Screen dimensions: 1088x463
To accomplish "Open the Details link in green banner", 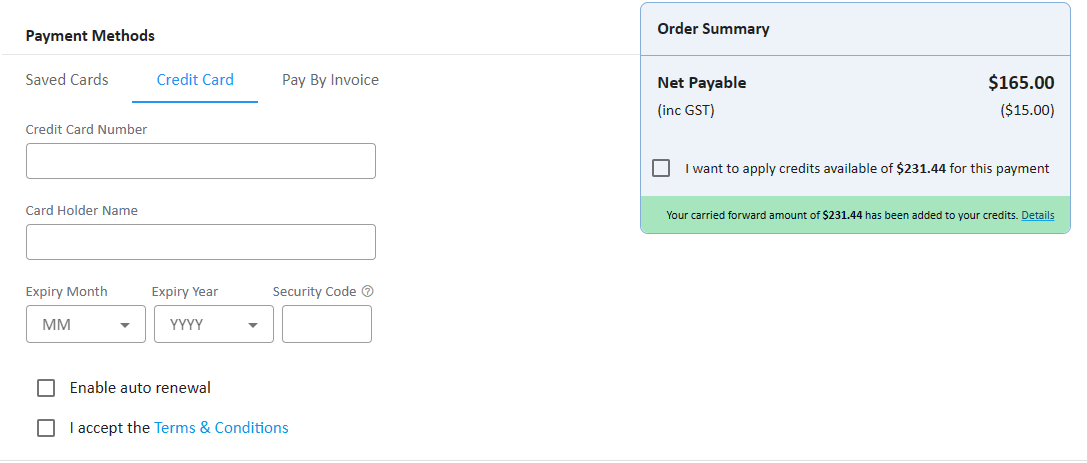I will [x=1037, y=215].
